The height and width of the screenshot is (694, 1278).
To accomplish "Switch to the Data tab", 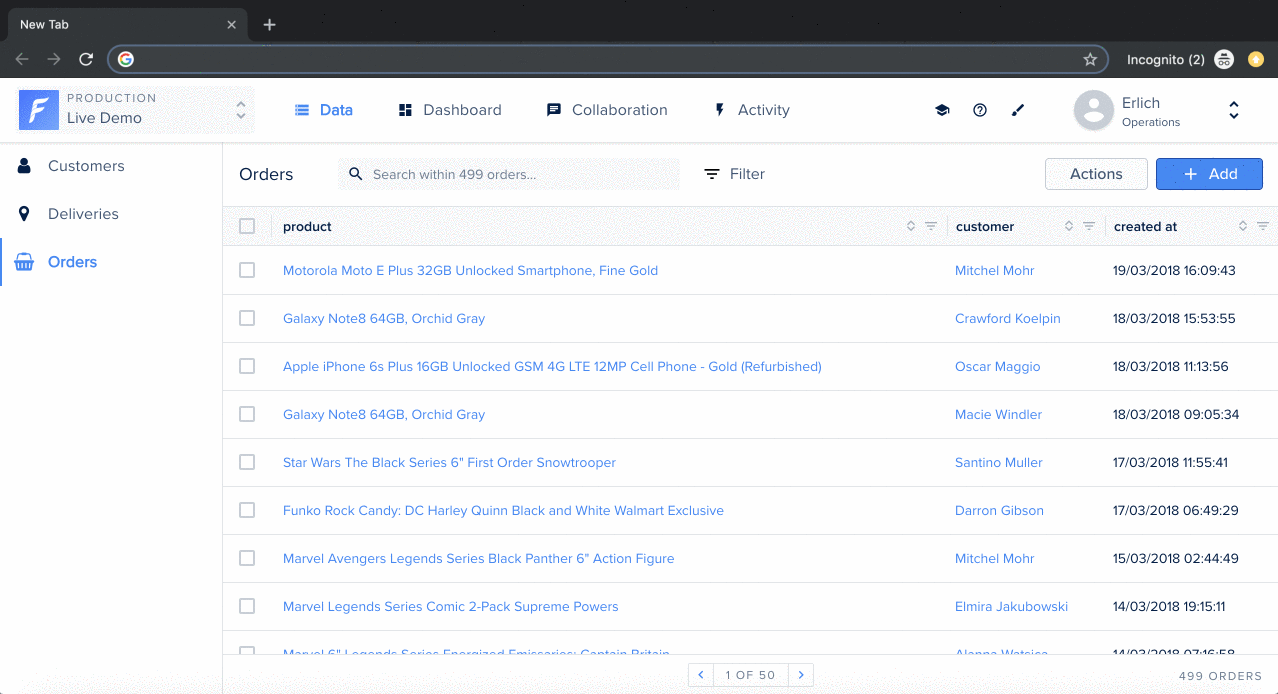I will click(x=324, y=110).
